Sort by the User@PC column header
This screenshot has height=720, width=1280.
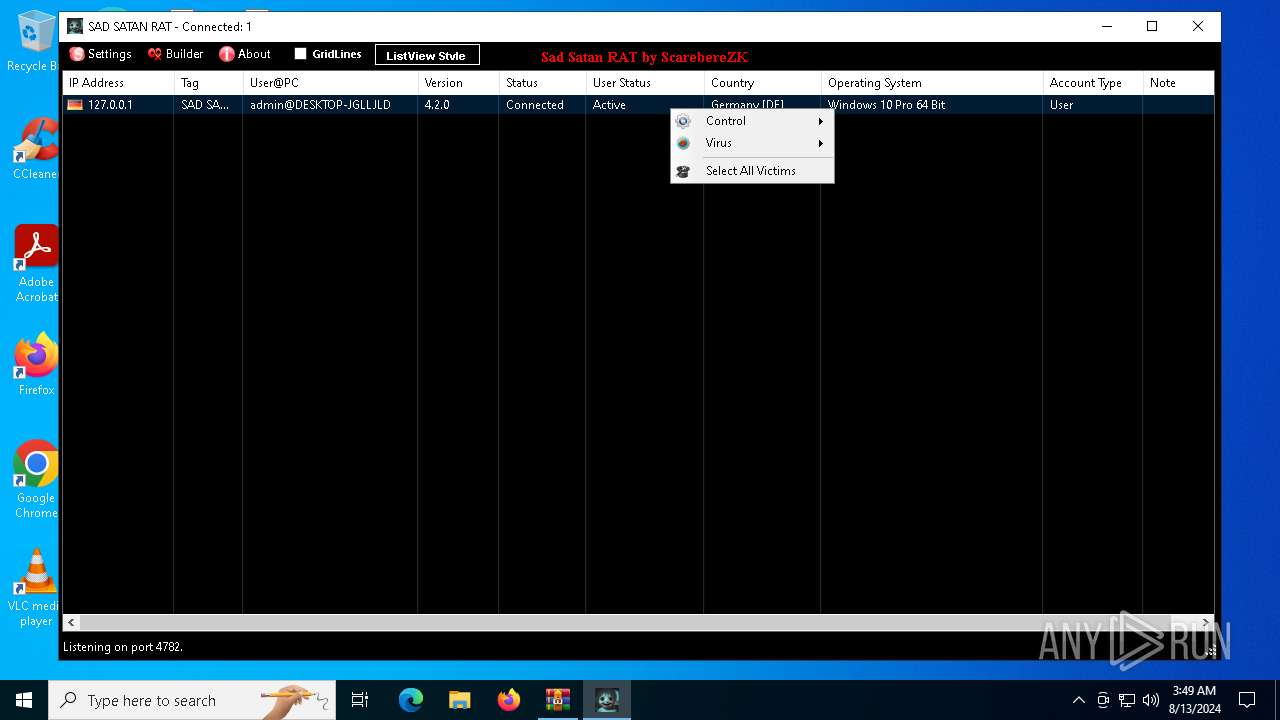[330, 83]
